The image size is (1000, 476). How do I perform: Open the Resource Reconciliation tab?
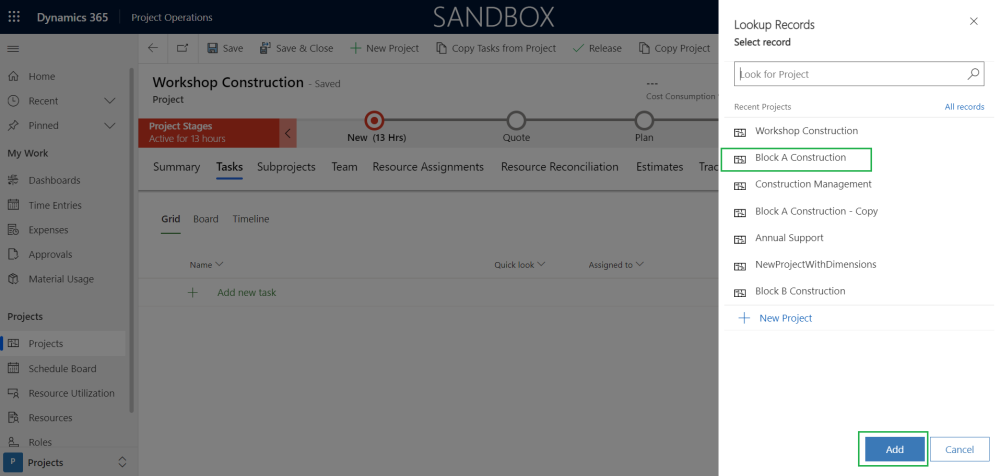pyautogui.click(x=559, y=167)
